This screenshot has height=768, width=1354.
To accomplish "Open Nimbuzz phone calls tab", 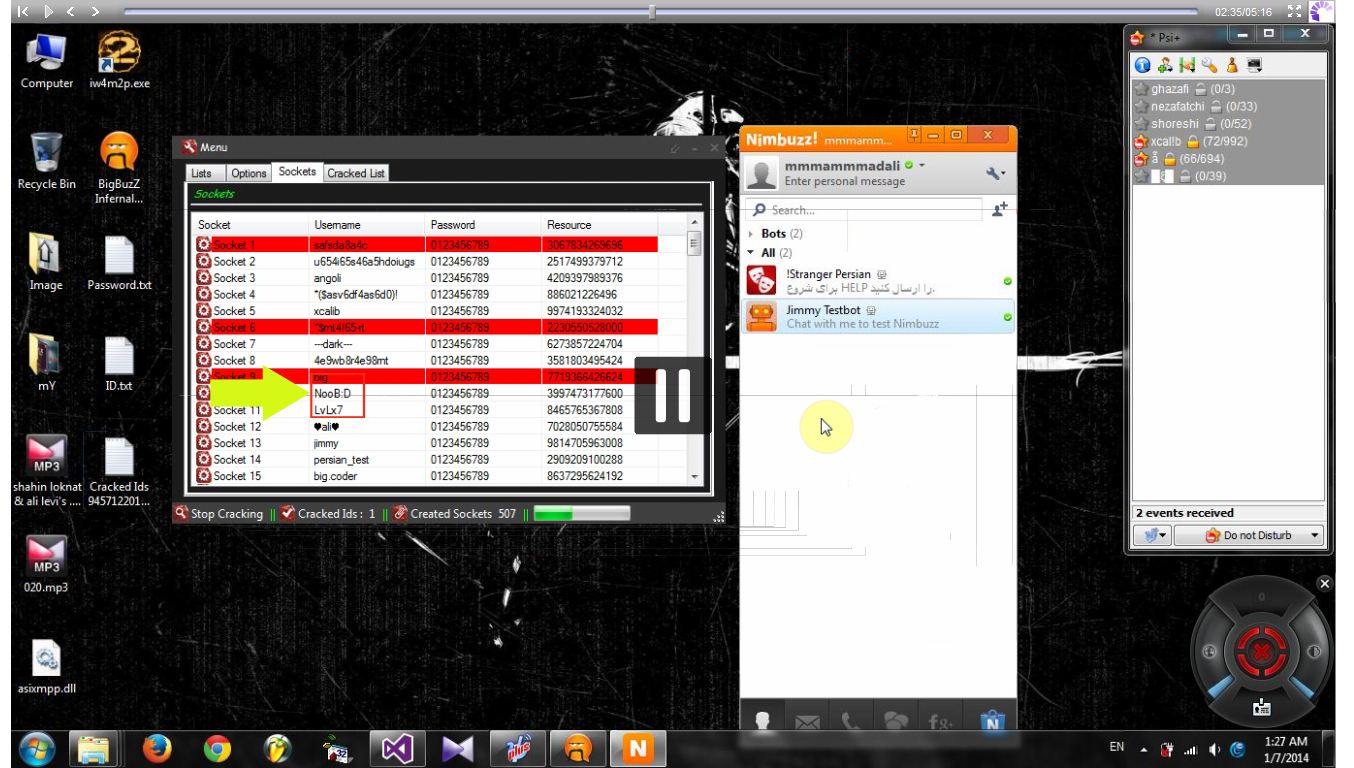I will [851, 720].
